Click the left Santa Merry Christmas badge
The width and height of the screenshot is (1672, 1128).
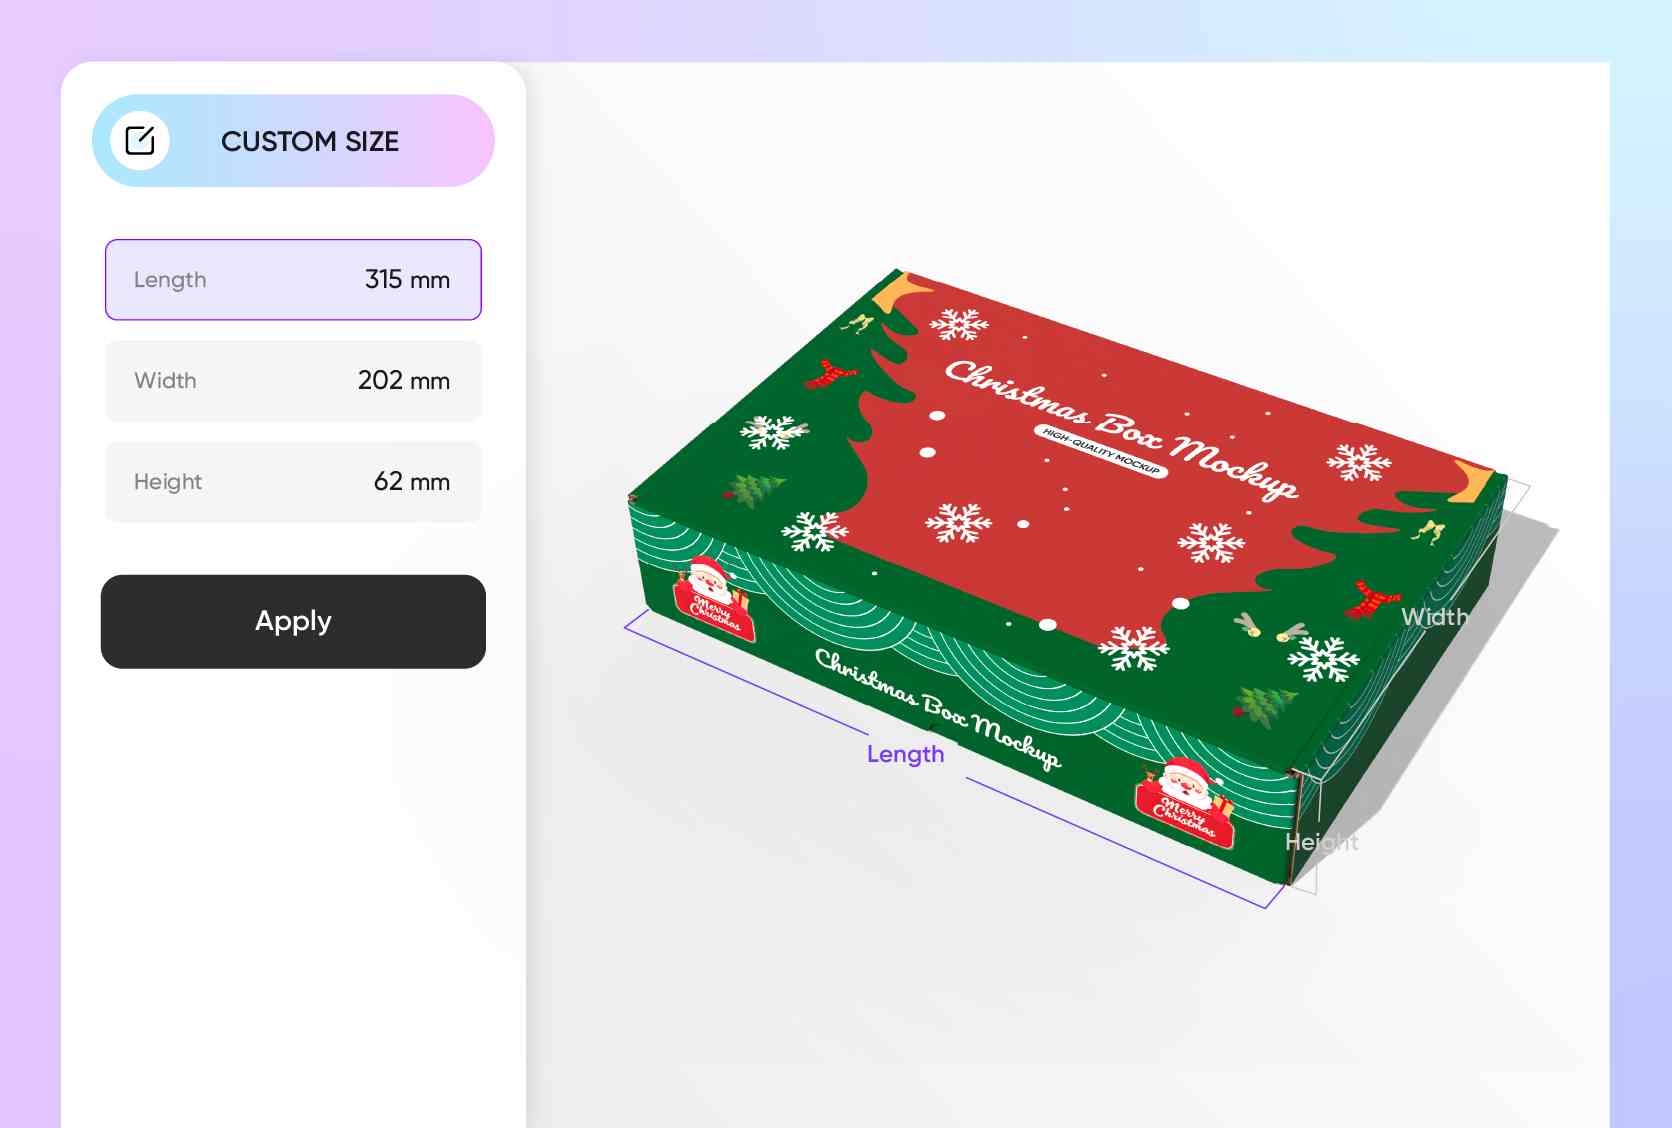tap(712, 598)
